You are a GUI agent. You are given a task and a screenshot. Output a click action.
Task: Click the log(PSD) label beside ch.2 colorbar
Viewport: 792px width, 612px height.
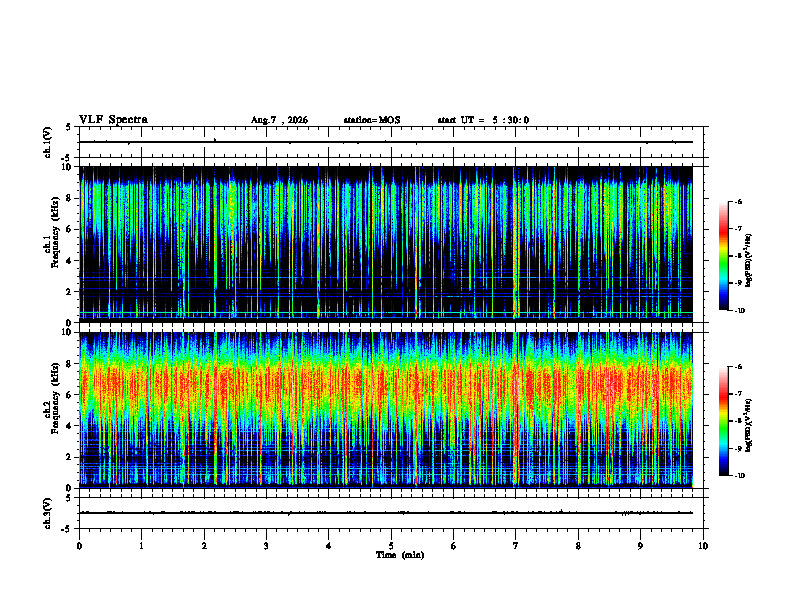749,426
